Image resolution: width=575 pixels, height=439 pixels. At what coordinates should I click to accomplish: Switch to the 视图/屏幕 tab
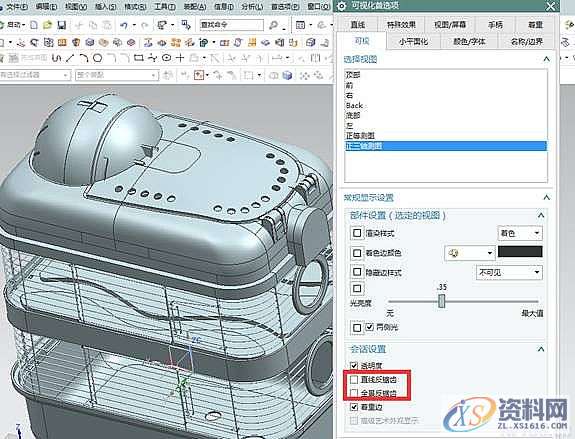pos(450,25)
